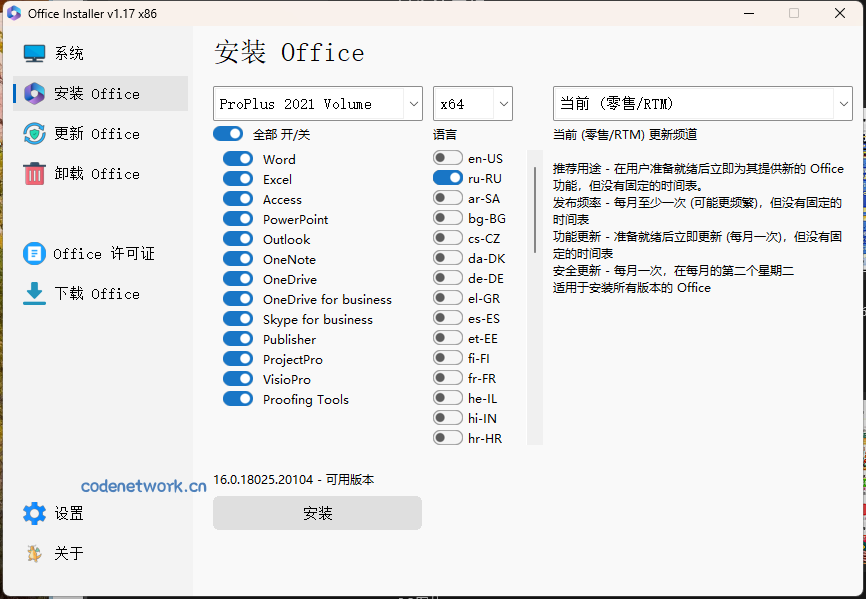Disable the Word component toggle
866x599 pixels.
tap(238, 158)
